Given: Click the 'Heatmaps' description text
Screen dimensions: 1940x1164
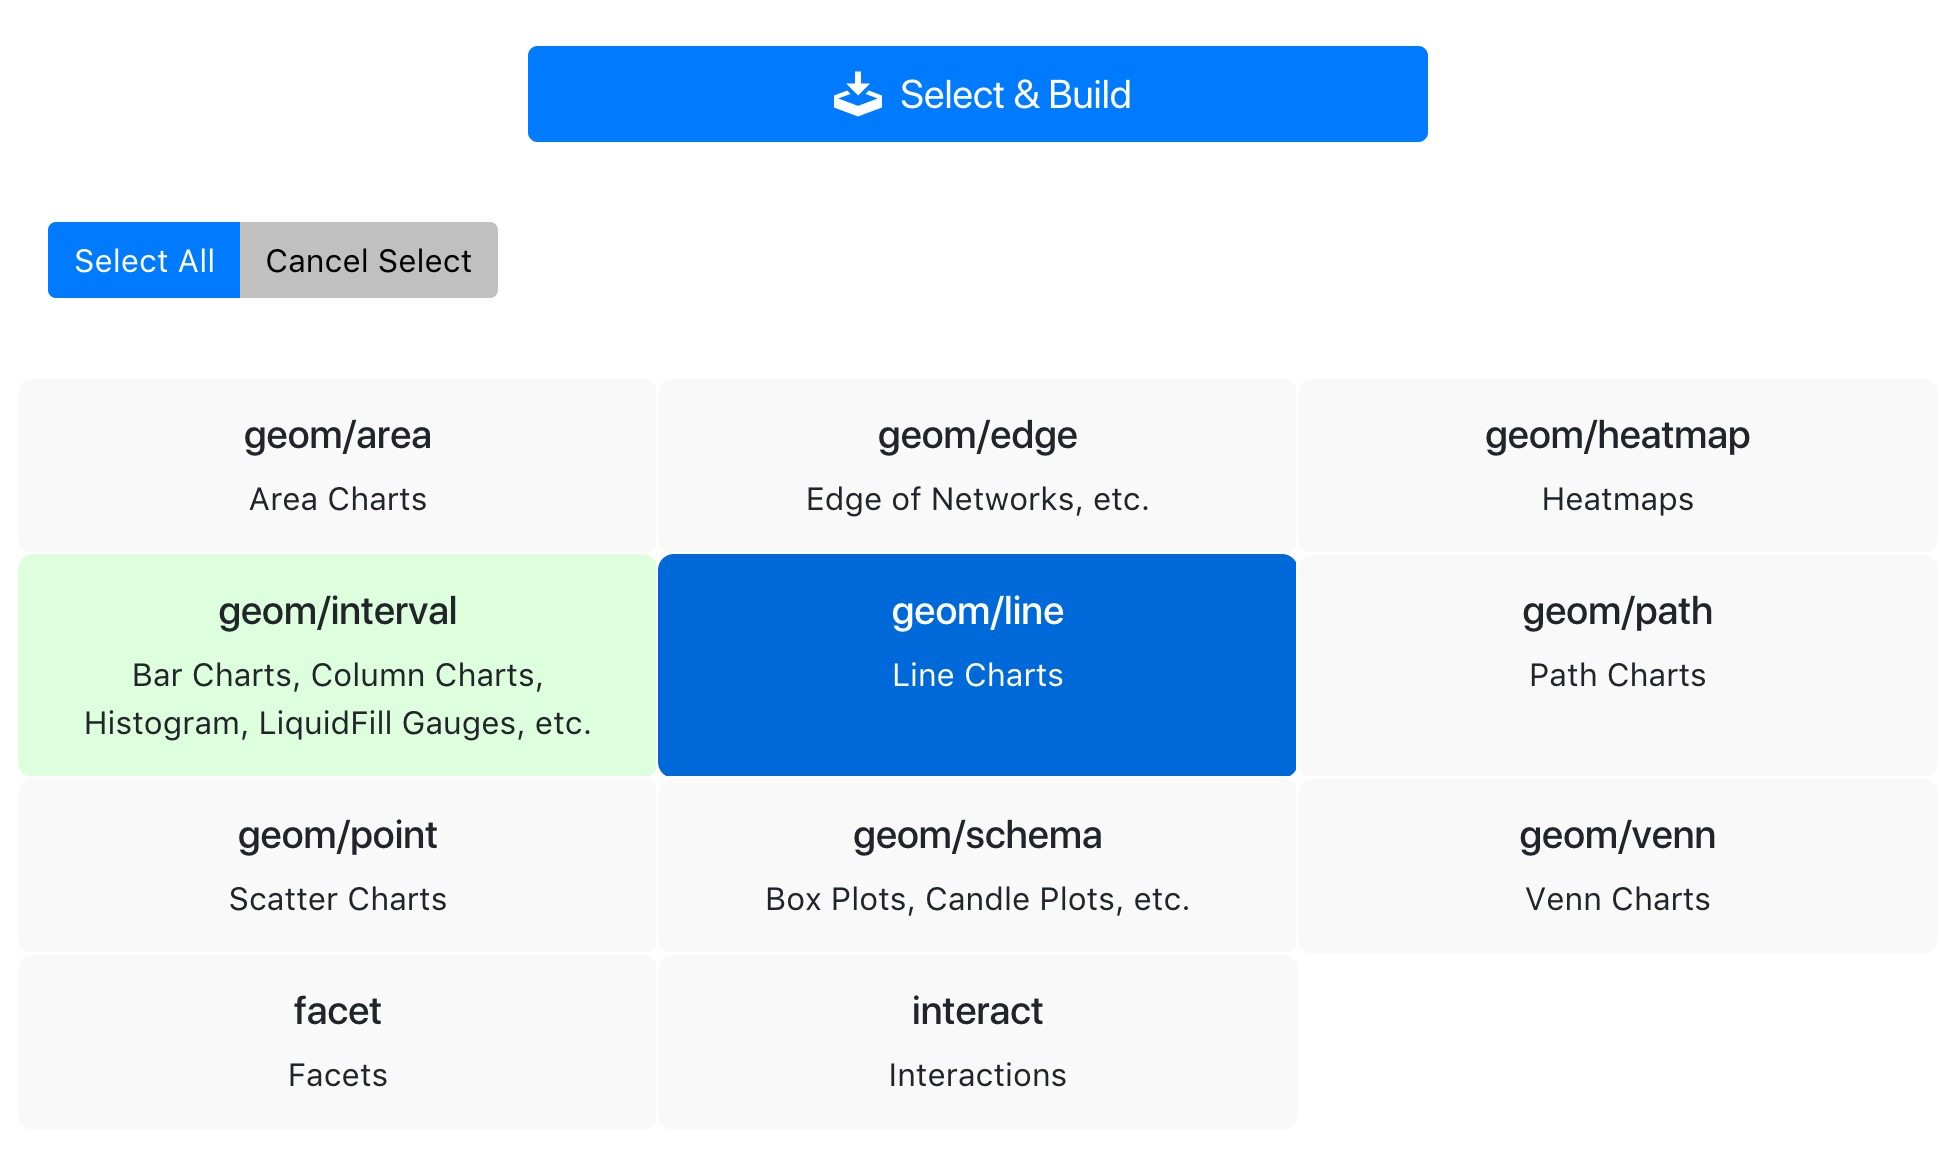Looking at the screenshot, I should [x=1617, y=499].
